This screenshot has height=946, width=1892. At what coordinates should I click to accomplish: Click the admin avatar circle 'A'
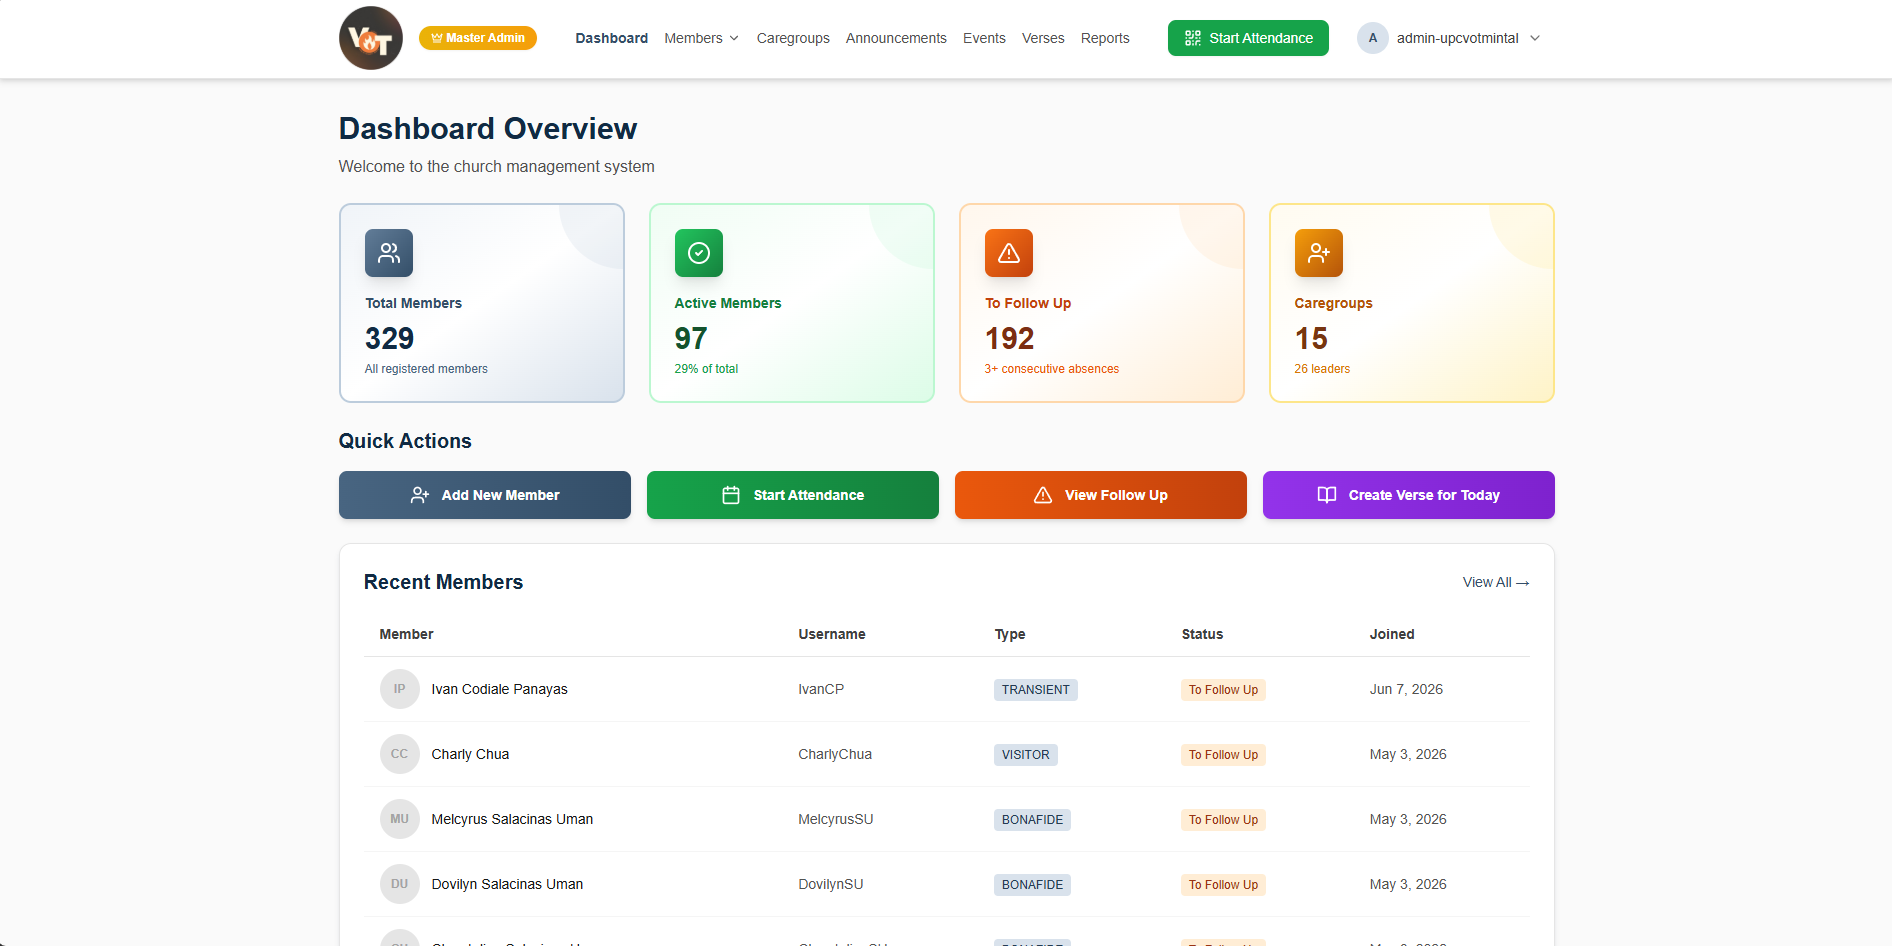(1373, 38)
